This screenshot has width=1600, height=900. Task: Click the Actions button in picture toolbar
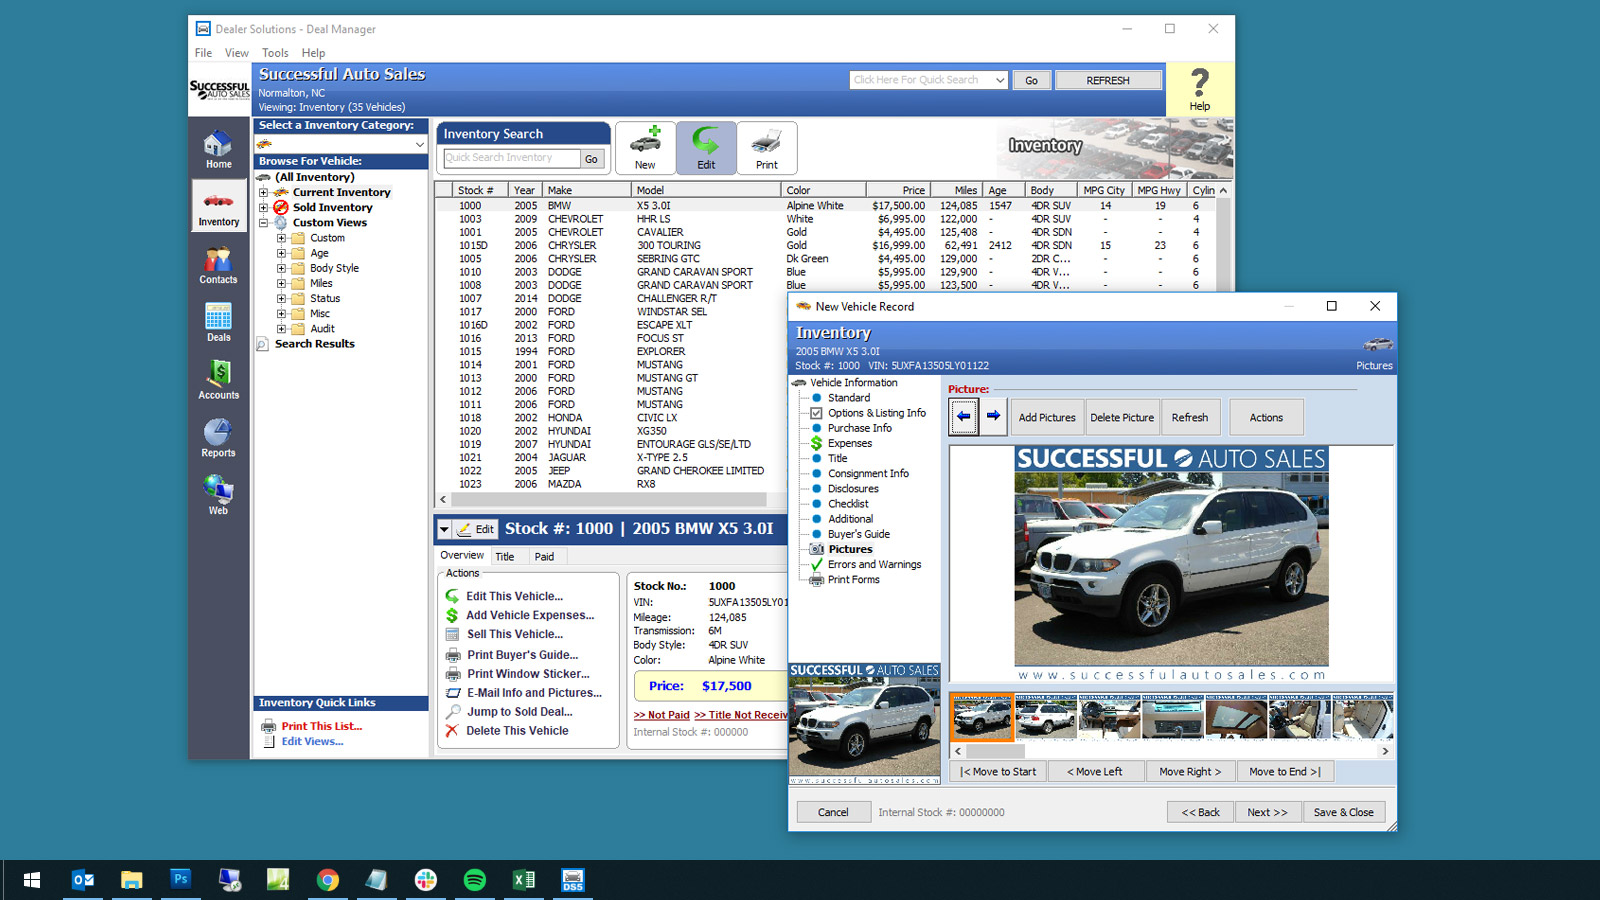pyautogui.click(x=1266, y=418)
